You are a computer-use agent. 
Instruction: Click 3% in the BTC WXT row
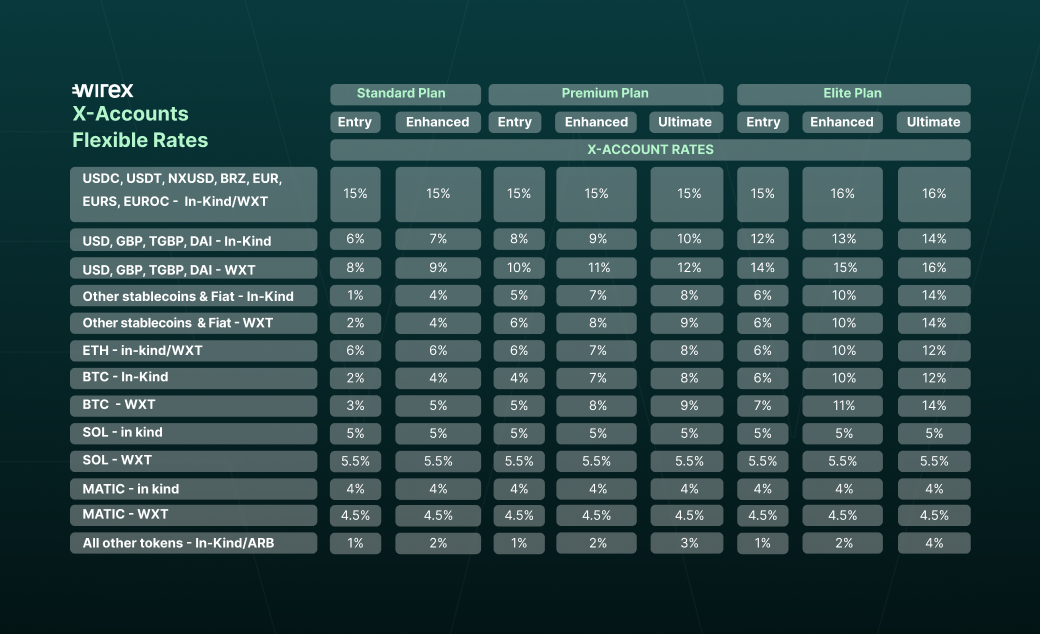[x=356, y=406]
